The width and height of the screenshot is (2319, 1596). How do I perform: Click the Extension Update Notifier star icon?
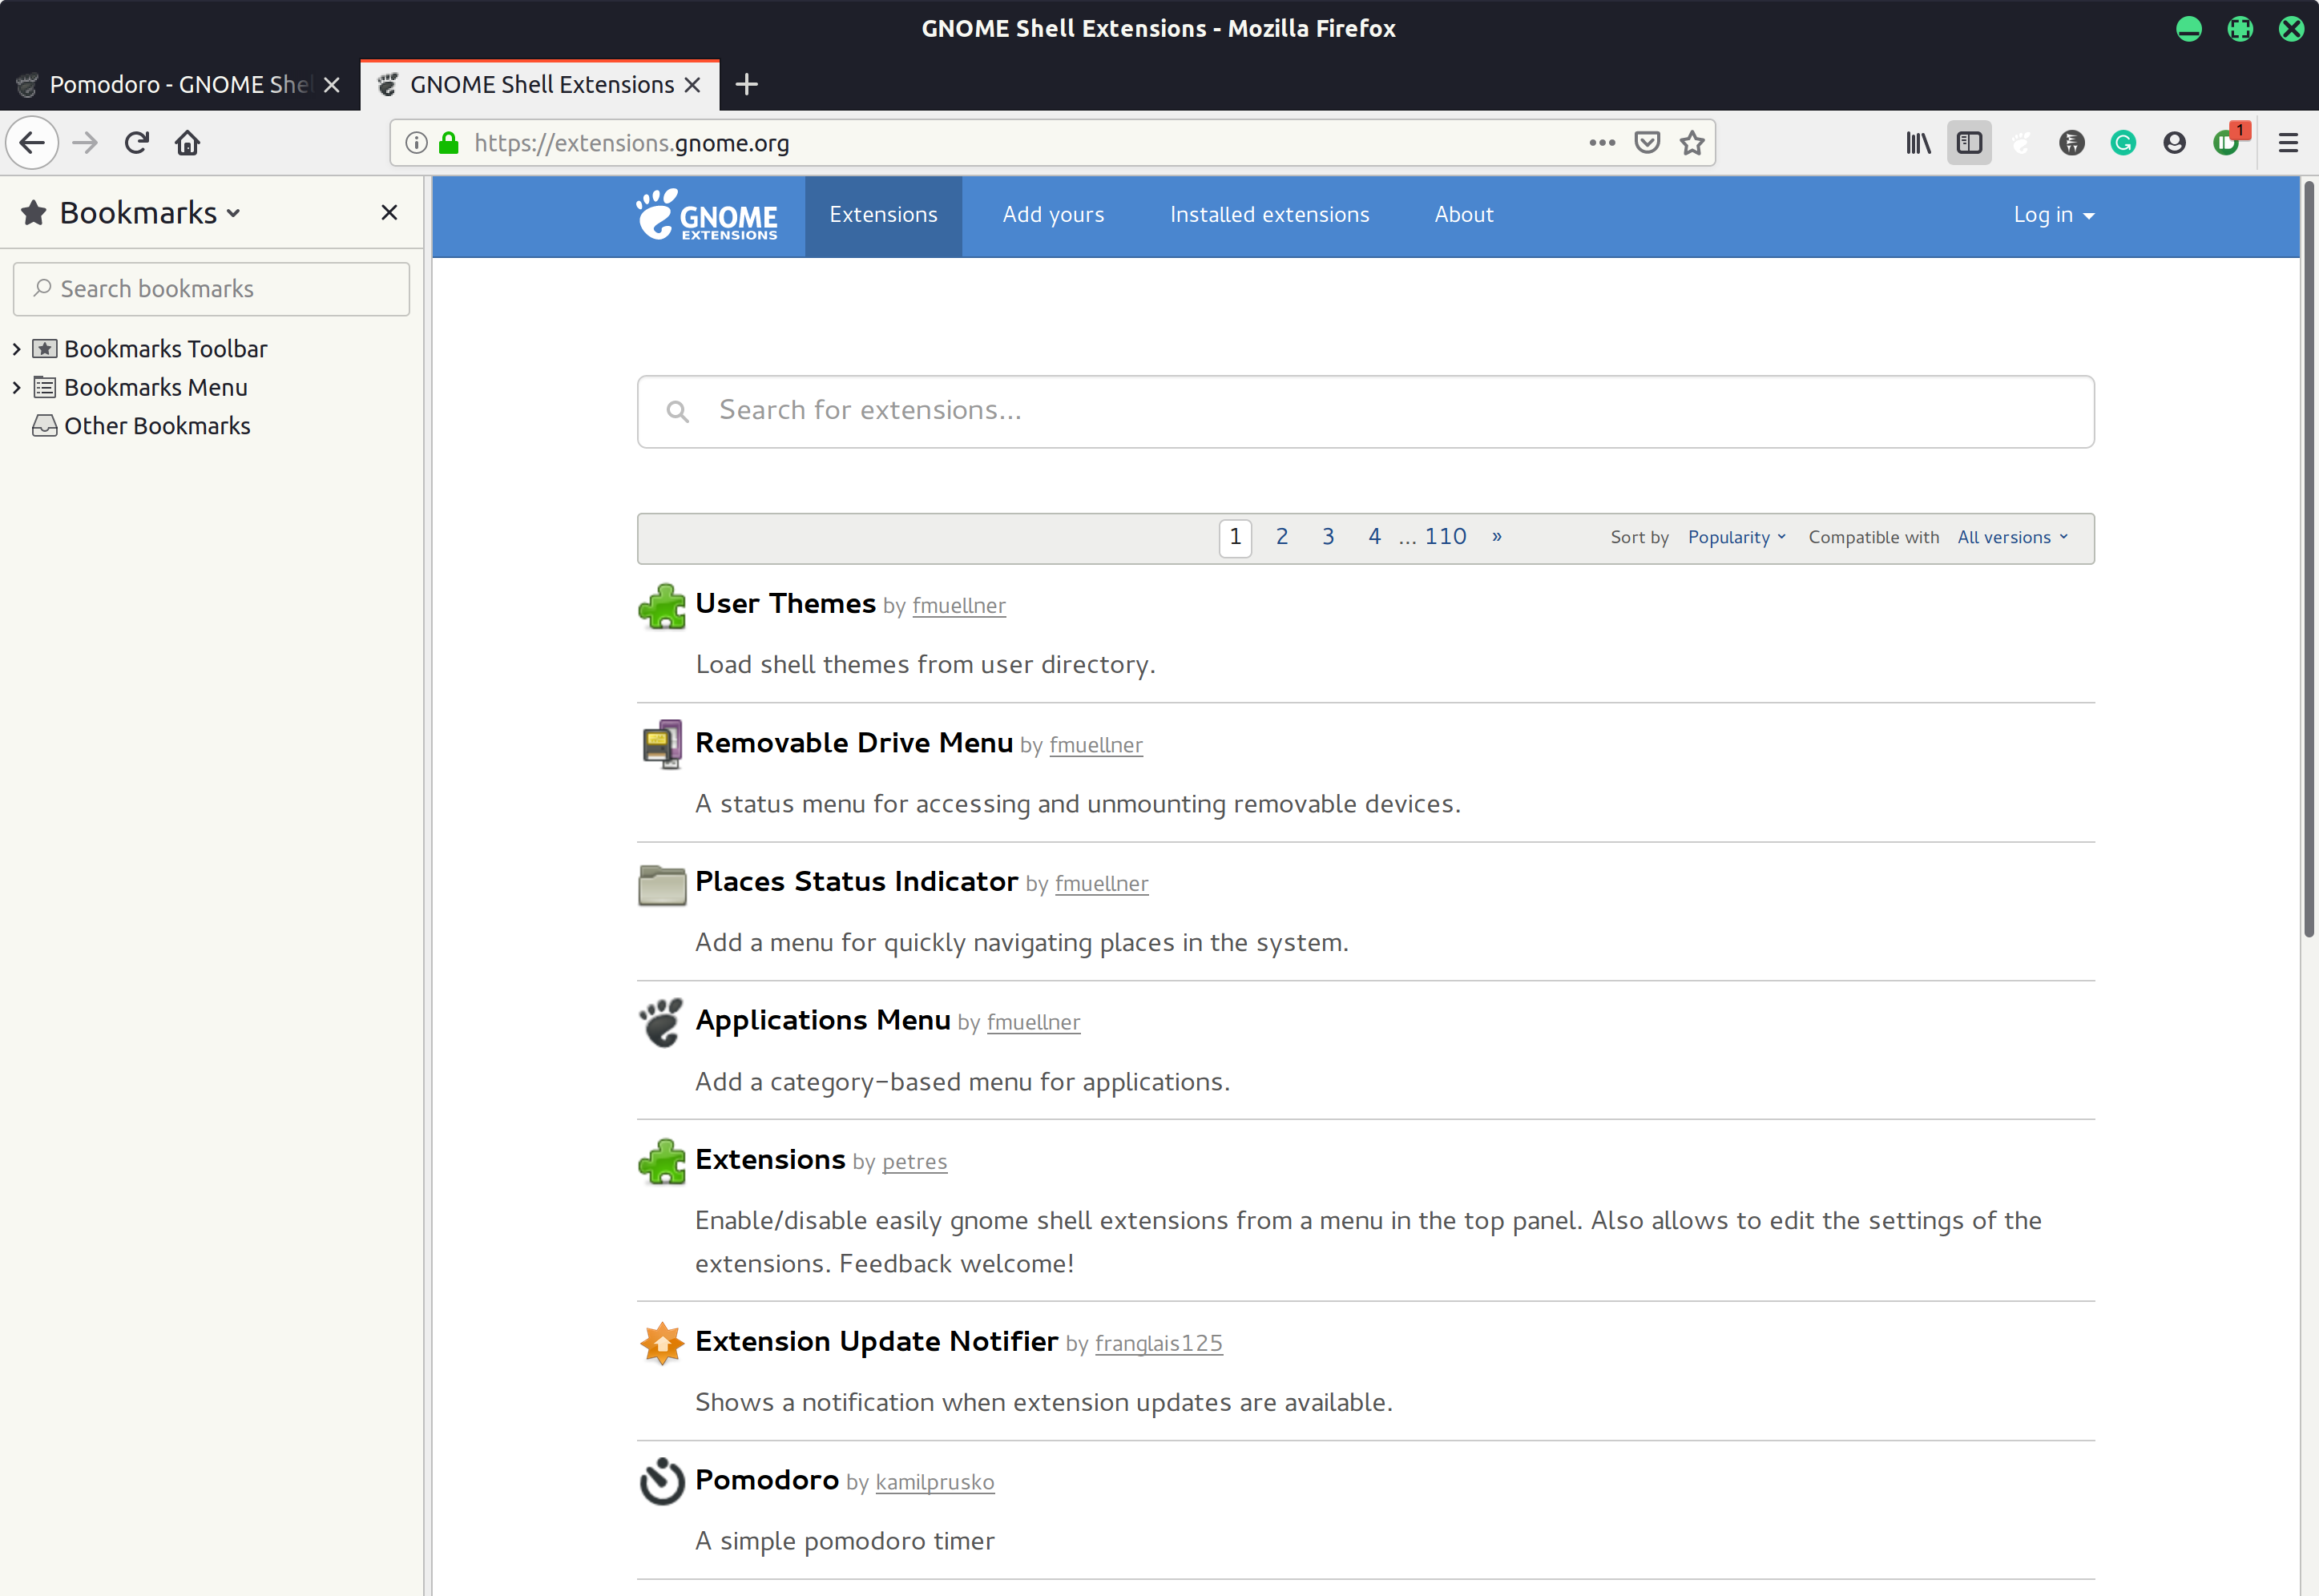[661, 1343]
